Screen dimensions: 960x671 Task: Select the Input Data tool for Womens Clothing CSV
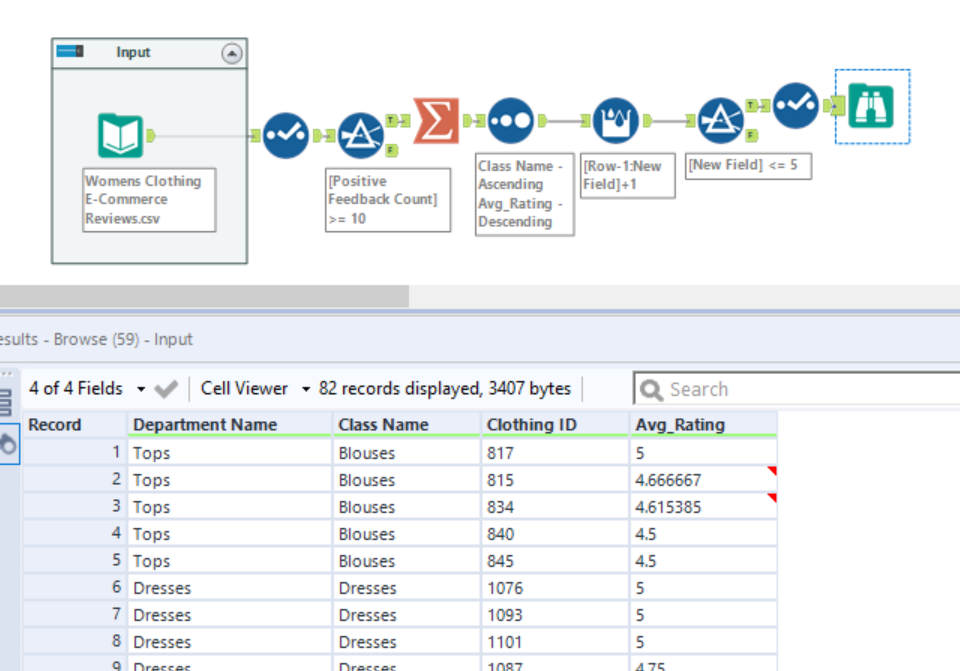click(x=120, y=136)
